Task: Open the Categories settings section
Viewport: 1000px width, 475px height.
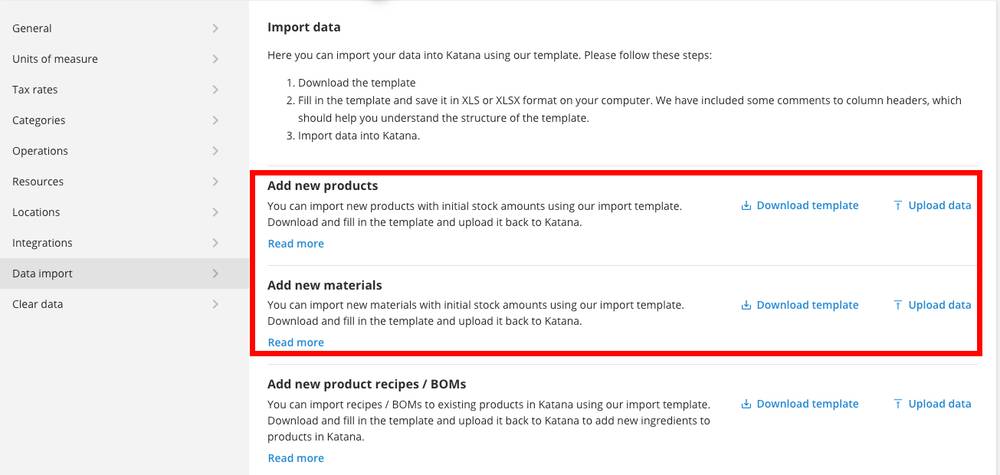Action: (x=124, y=120)
